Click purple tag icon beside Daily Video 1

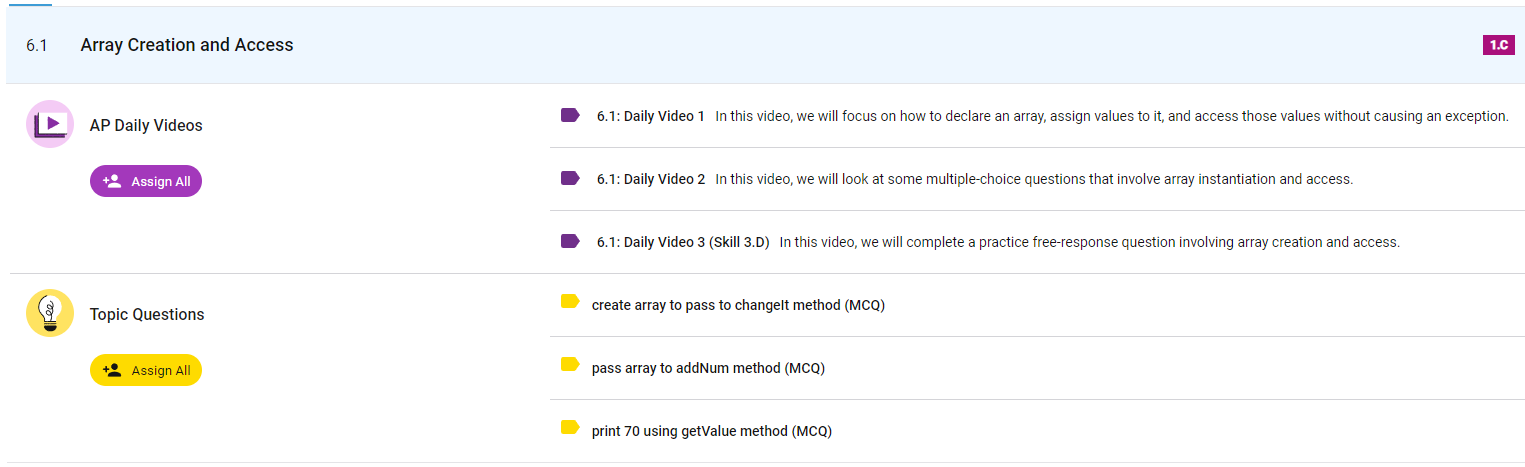coord(570,115)
